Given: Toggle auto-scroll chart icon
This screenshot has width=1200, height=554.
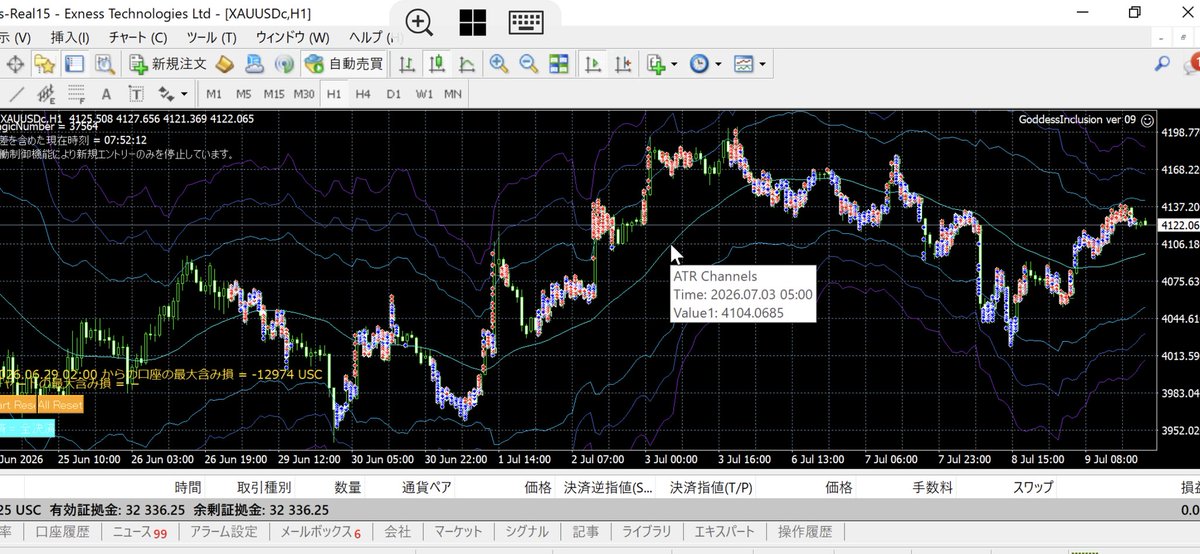Looking at the screenshot, I should tap(593, 64).
